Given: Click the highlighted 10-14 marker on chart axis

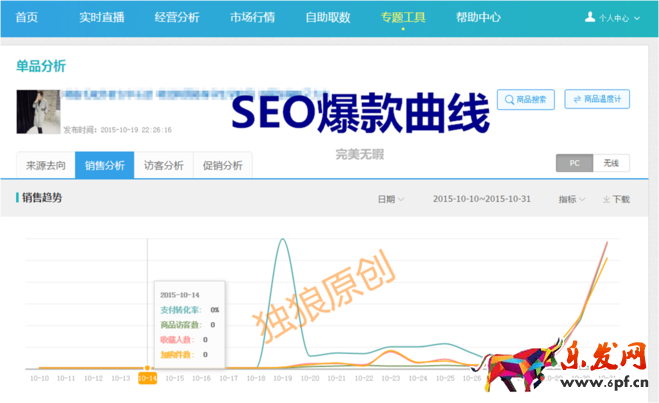Looking at the screenshot, I should click(x=147, y=378).
